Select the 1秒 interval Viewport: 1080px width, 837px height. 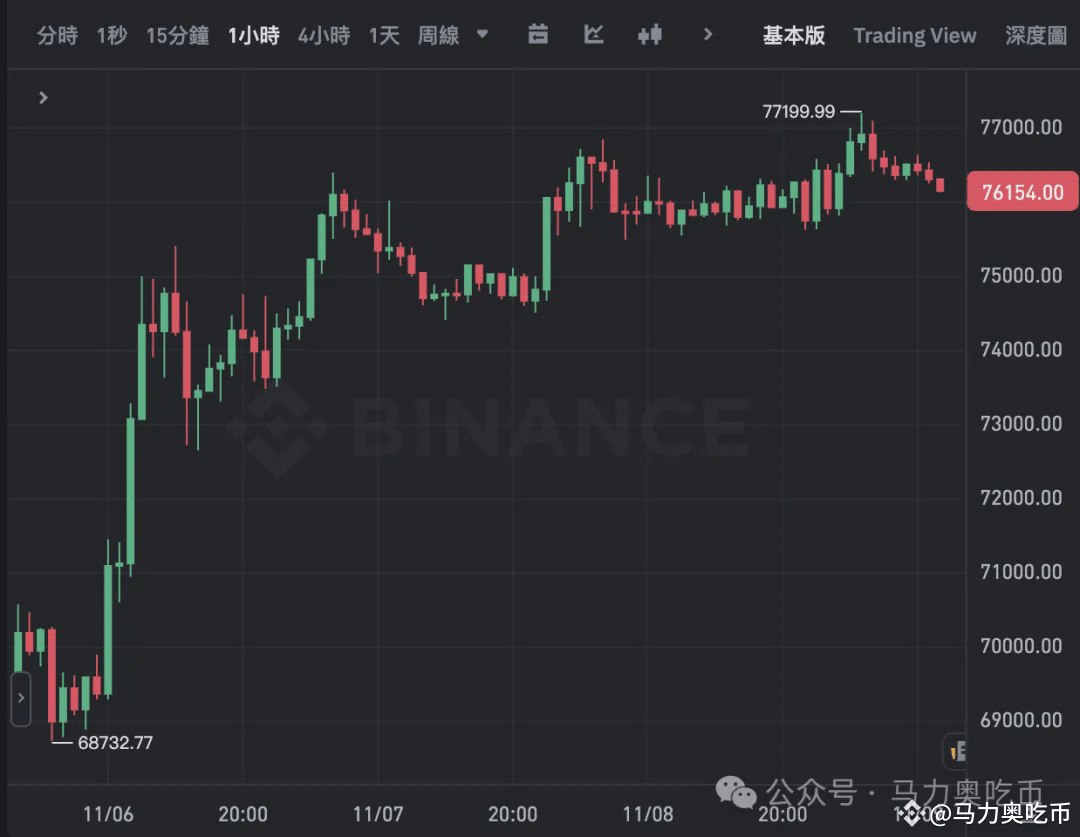(x=112, y=36)
